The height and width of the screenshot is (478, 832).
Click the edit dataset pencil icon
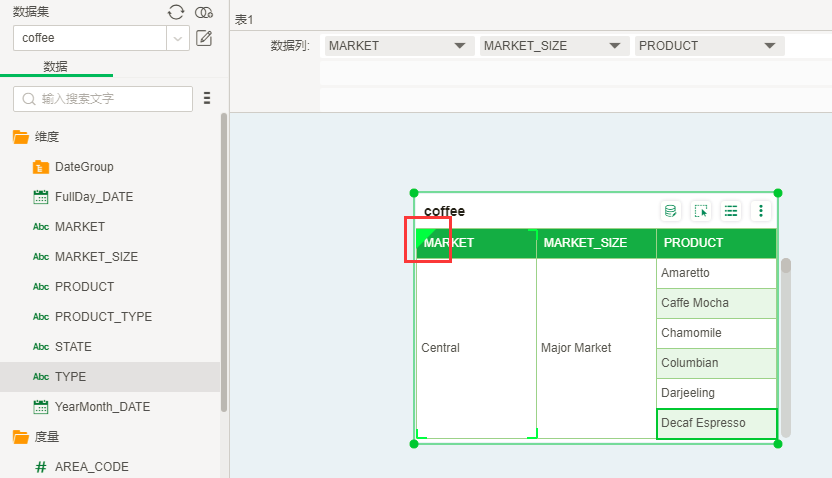tap(204, 38)
